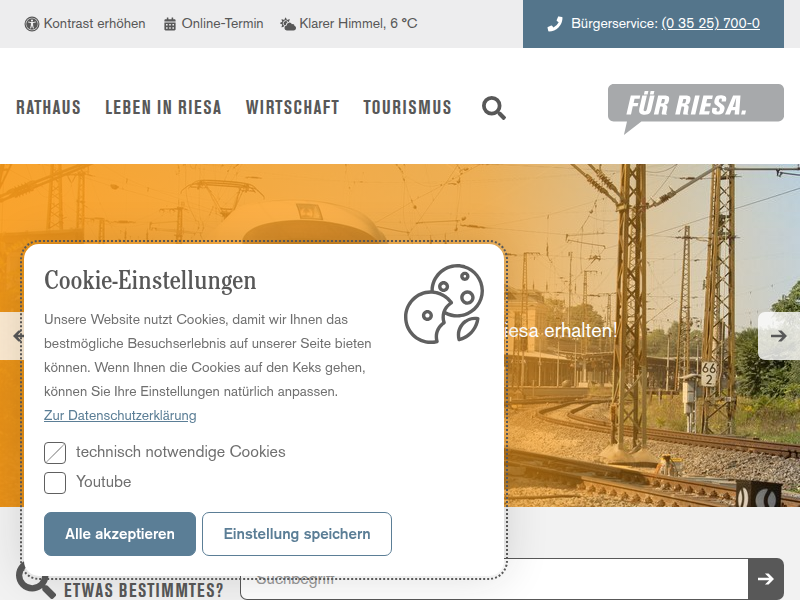This screenshot has width=800, height=600.
Task: Open the Wirtschaft menu
Action: point(292,108)
